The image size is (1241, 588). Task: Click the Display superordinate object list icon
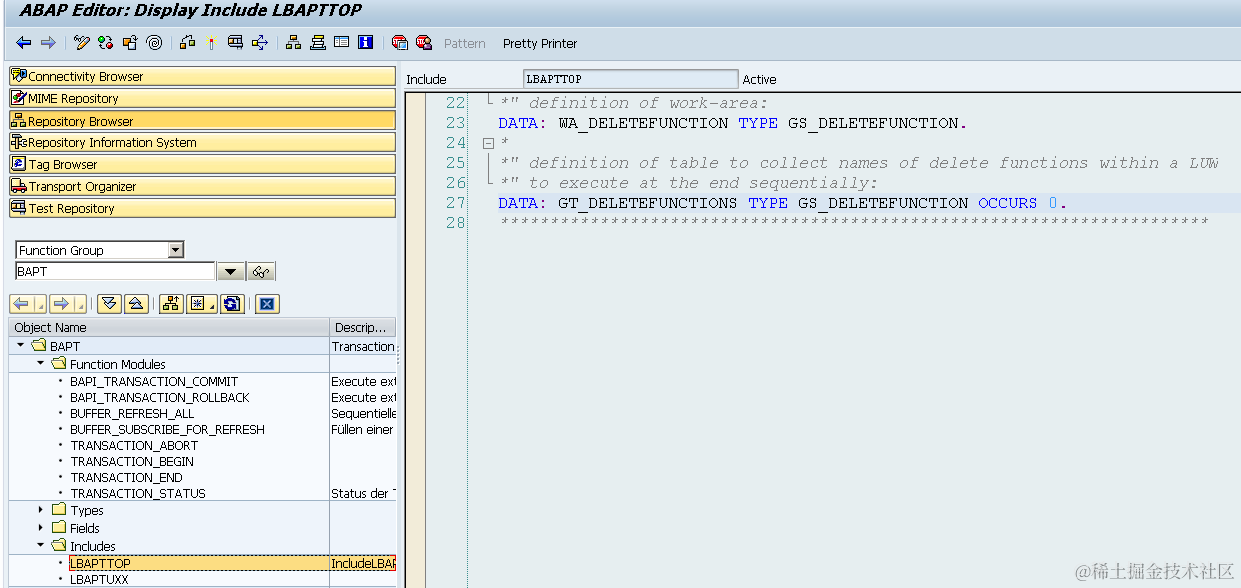point(170,304)
